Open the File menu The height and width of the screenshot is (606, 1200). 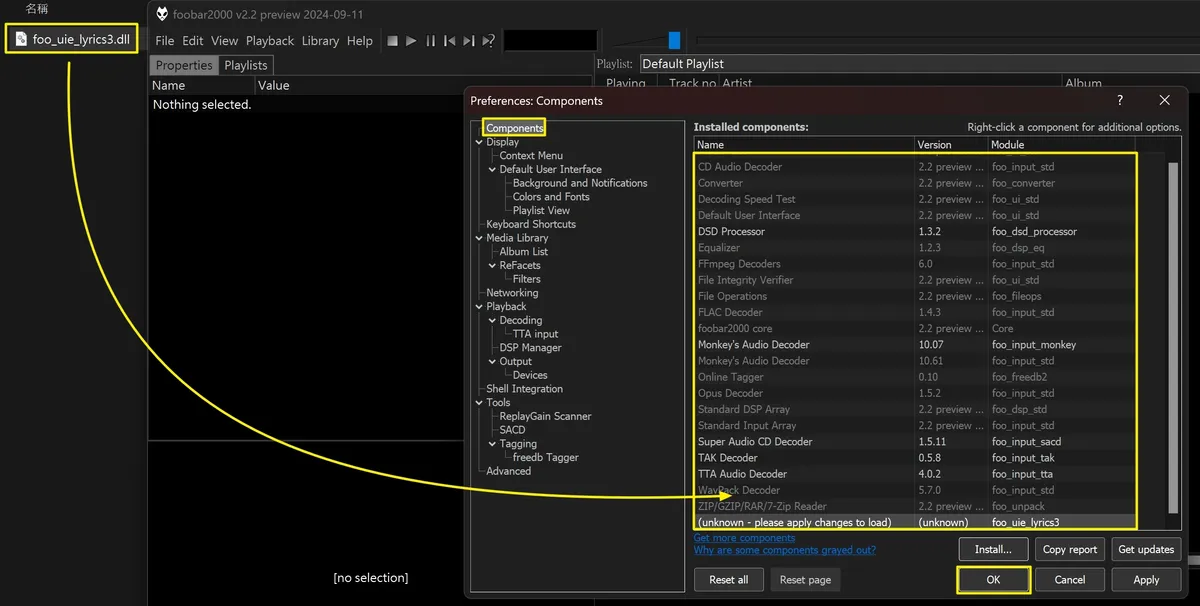click(165, 41)
